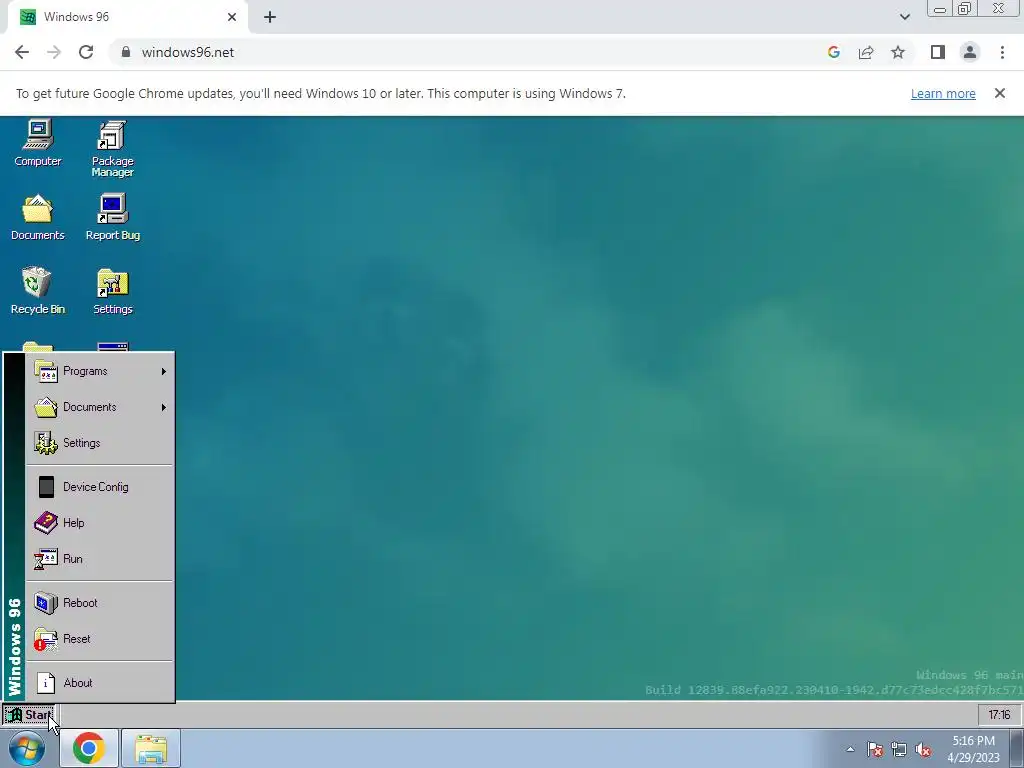
Task: Click the Action Center flag tray icon
Action: pyautogui.click(x=875, y=749)
